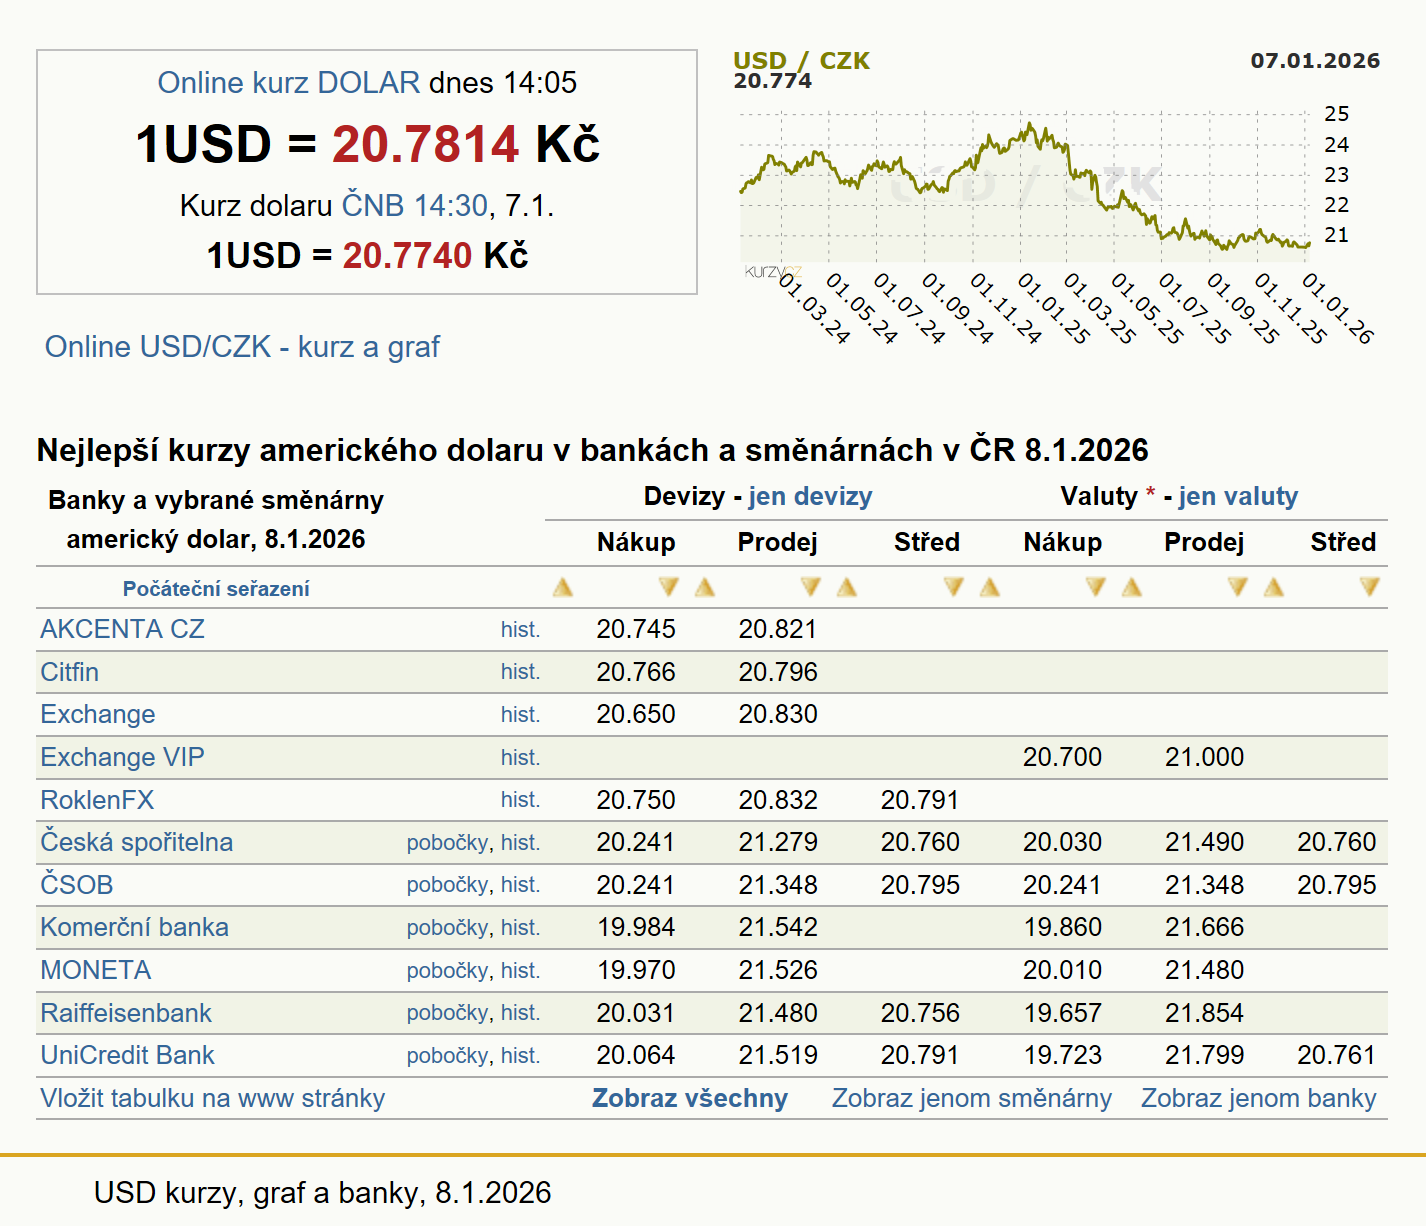The image size is (1426, 1226).
Task: Open Česká spořitelna pobočky link
Action: point(447,843)
